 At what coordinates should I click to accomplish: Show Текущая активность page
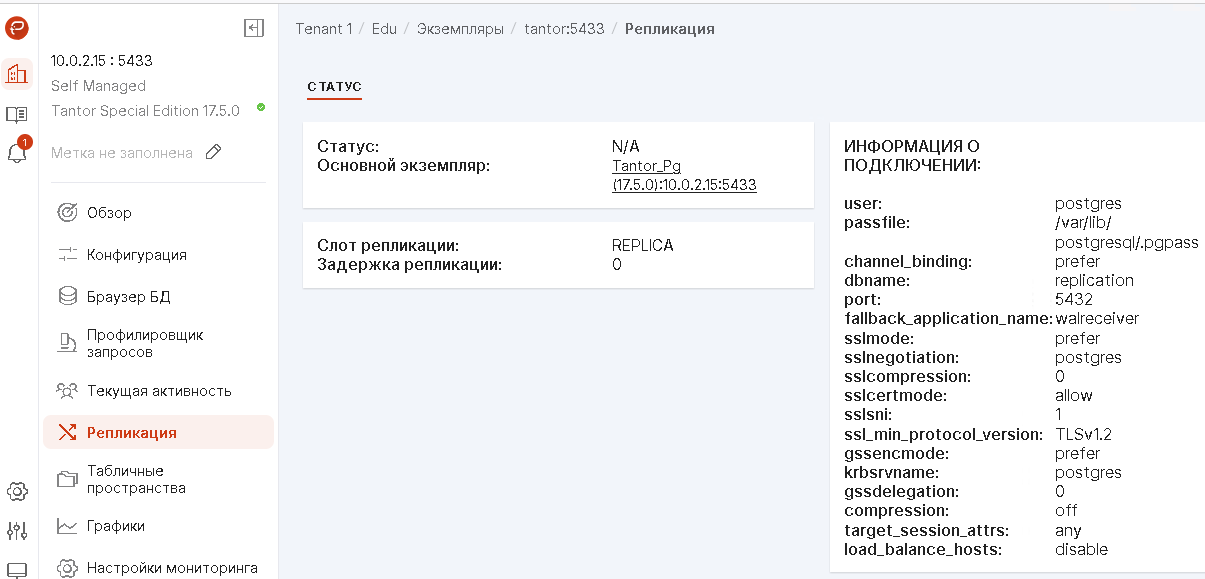159,391
